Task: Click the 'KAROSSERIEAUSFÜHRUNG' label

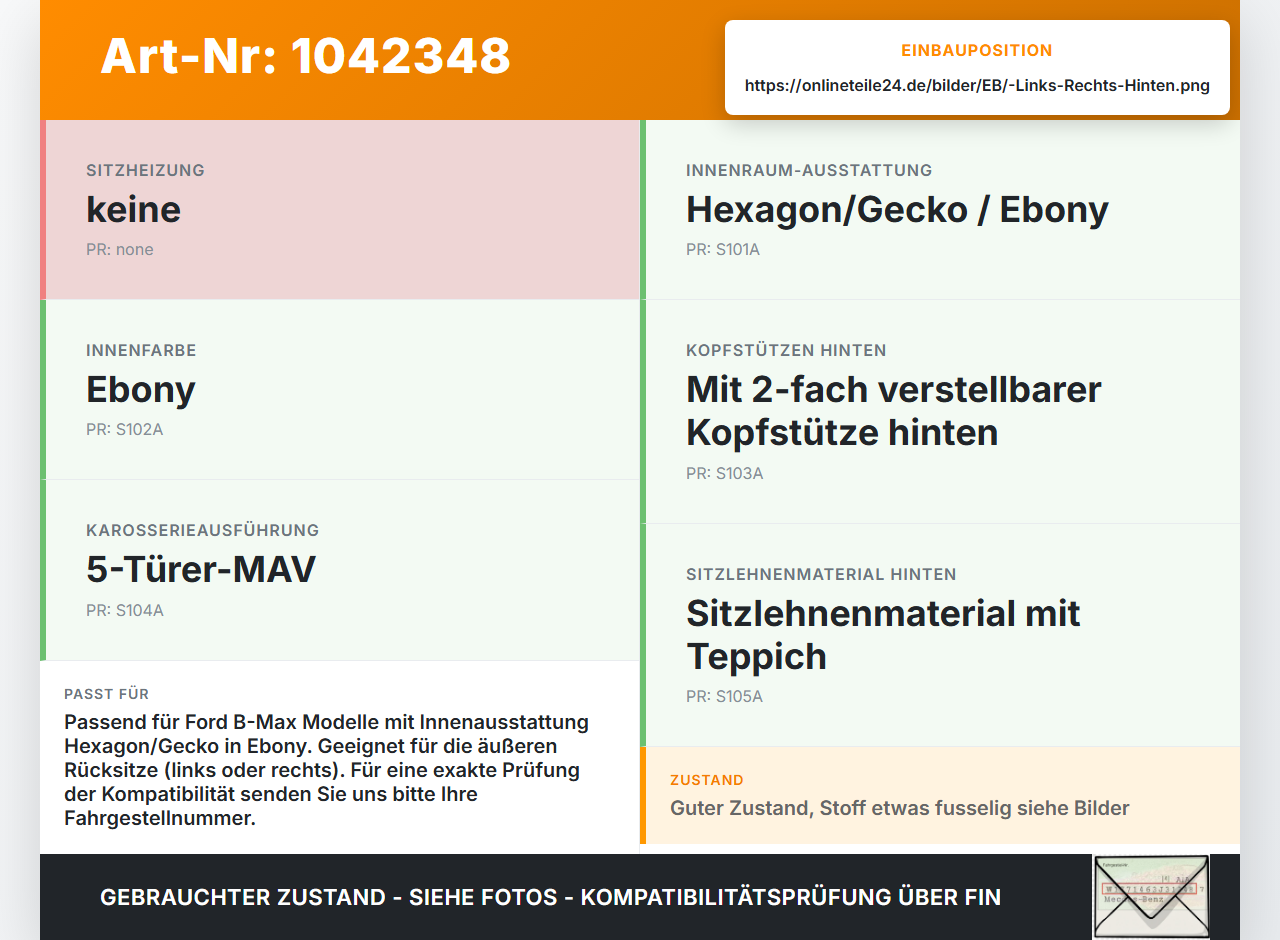Action: point(203,530)
